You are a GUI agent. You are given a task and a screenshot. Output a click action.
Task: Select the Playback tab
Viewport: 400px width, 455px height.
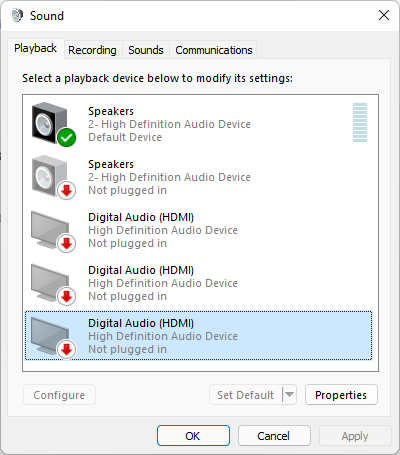tap(35, 49)
